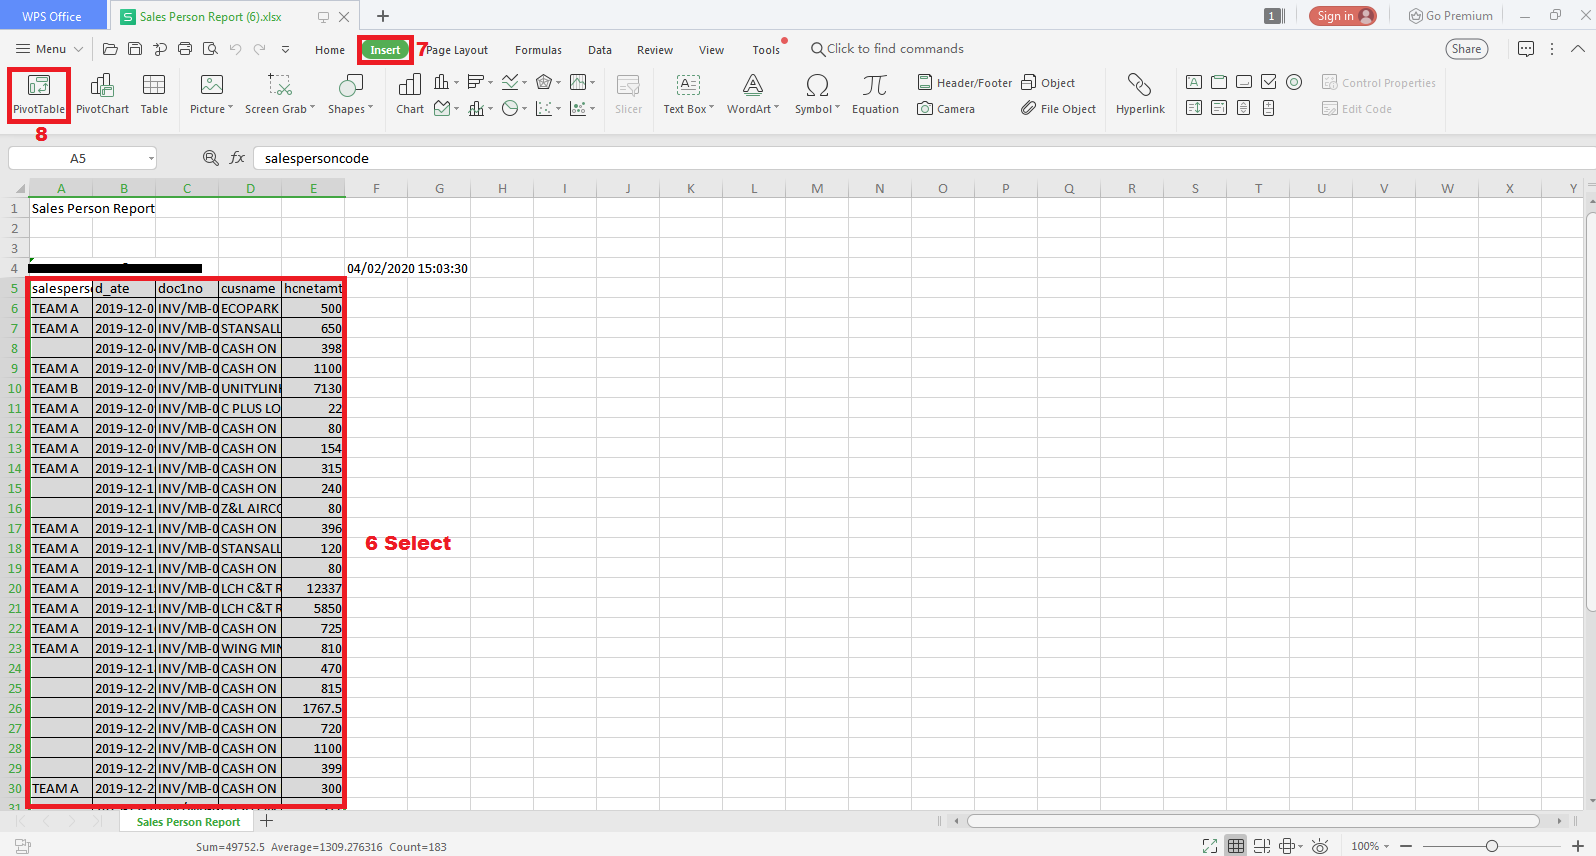Open the zoom percentage dropdown

pos(1371,846)
